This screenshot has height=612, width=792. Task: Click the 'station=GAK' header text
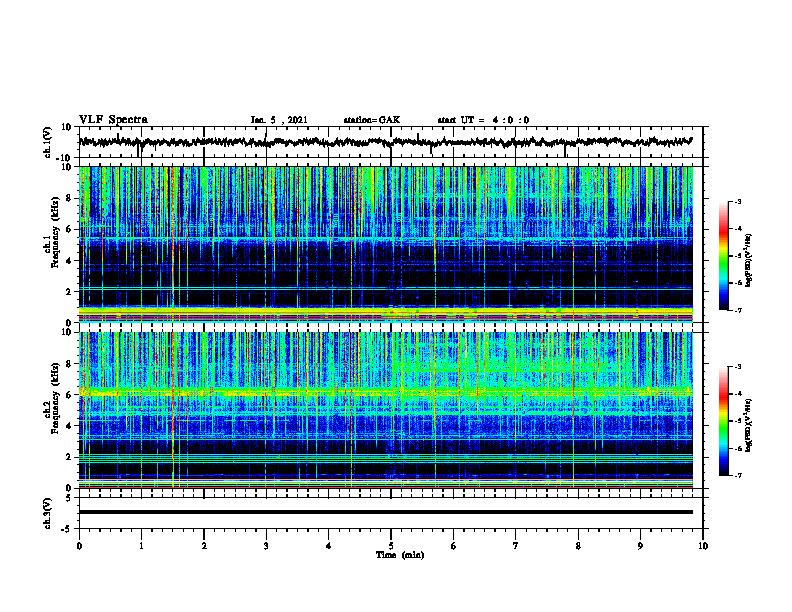pos(372,120)
